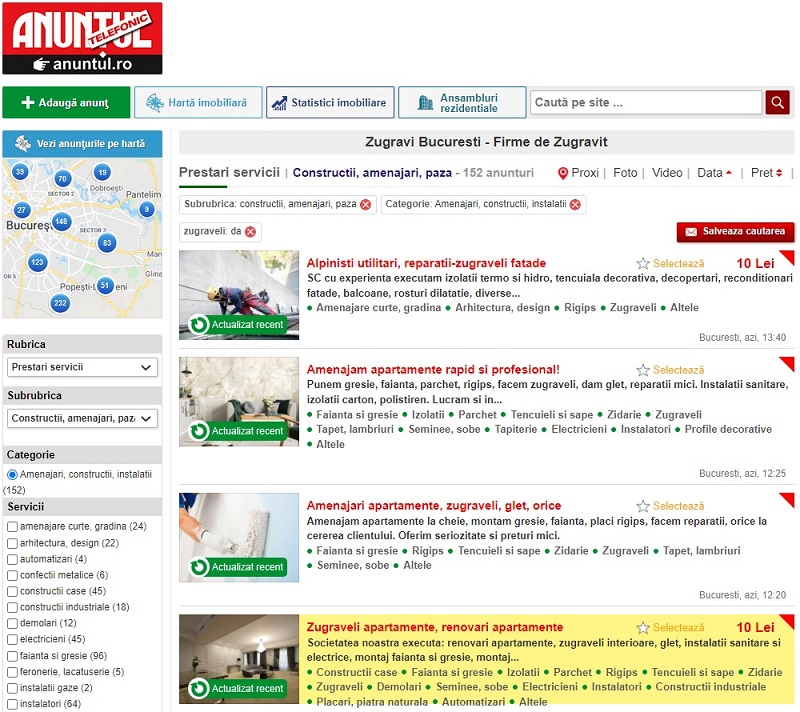This screenshot has height=712, width=800.
Task: Open Alpinisti utilitari, reparatii-zugraveli fatade listing
Action: click(x=426, y=263)
